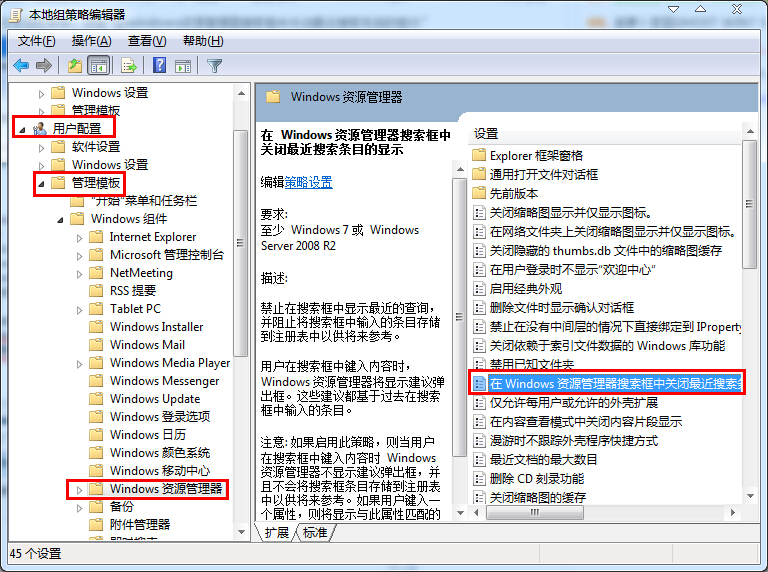Open the Help question mark icon
The width and height of the screenshot is (768, 572).
[159, 66]
